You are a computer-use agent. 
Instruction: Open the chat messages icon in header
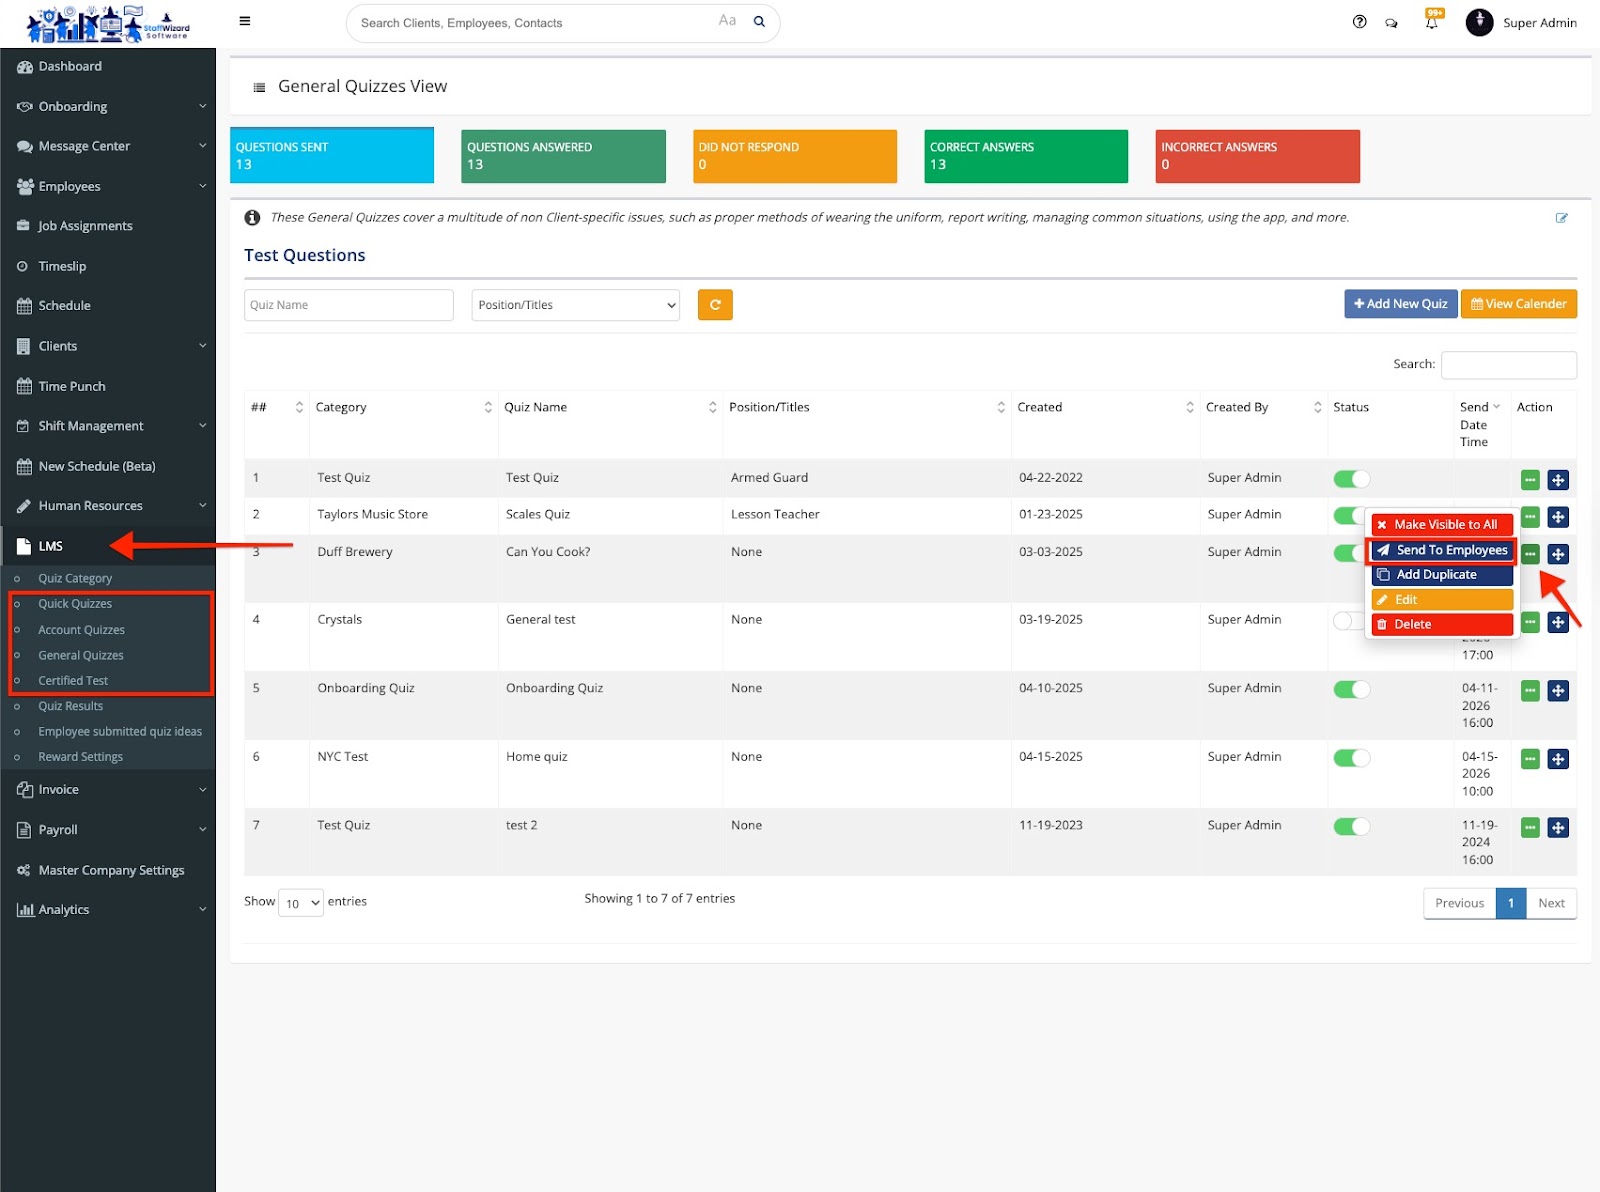pyautogui.click(x=1391, y=23)
